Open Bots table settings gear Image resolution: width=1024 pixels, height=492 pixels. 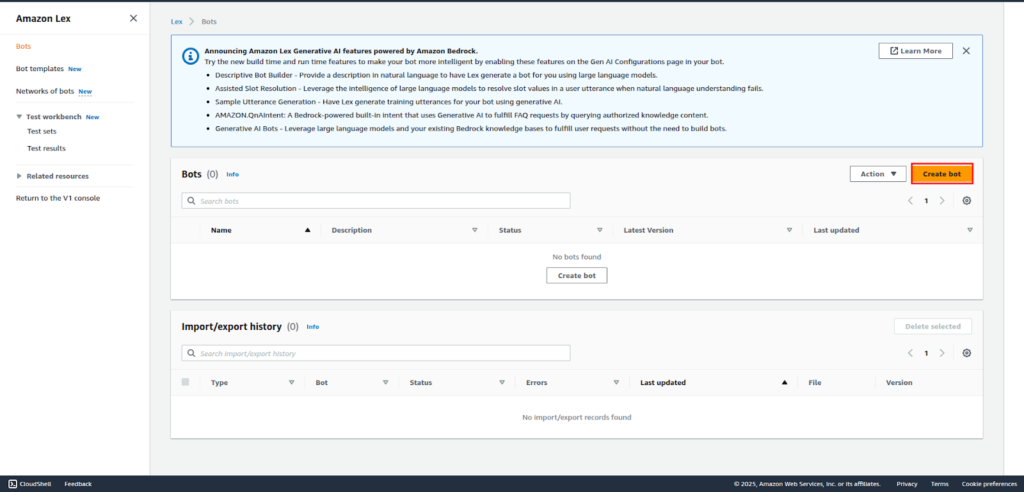[967, 201]
